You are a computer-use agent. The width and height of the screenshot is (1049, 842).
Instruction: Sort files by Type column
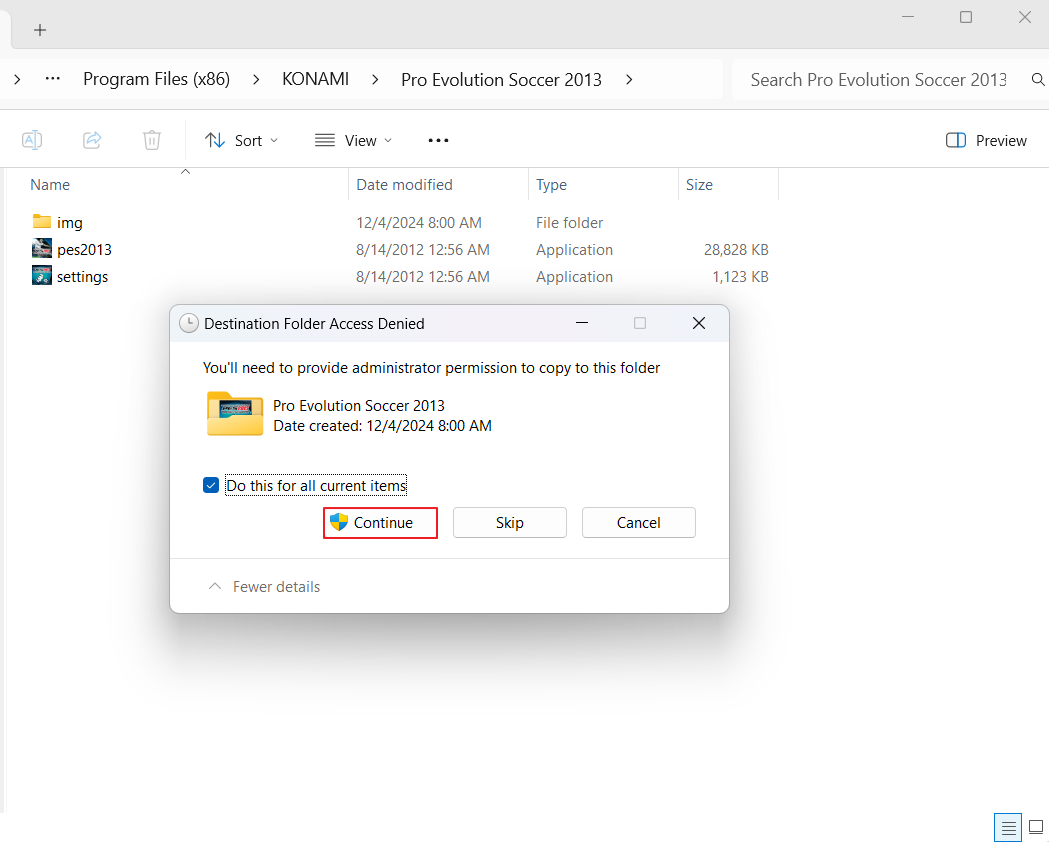(551, 185)
